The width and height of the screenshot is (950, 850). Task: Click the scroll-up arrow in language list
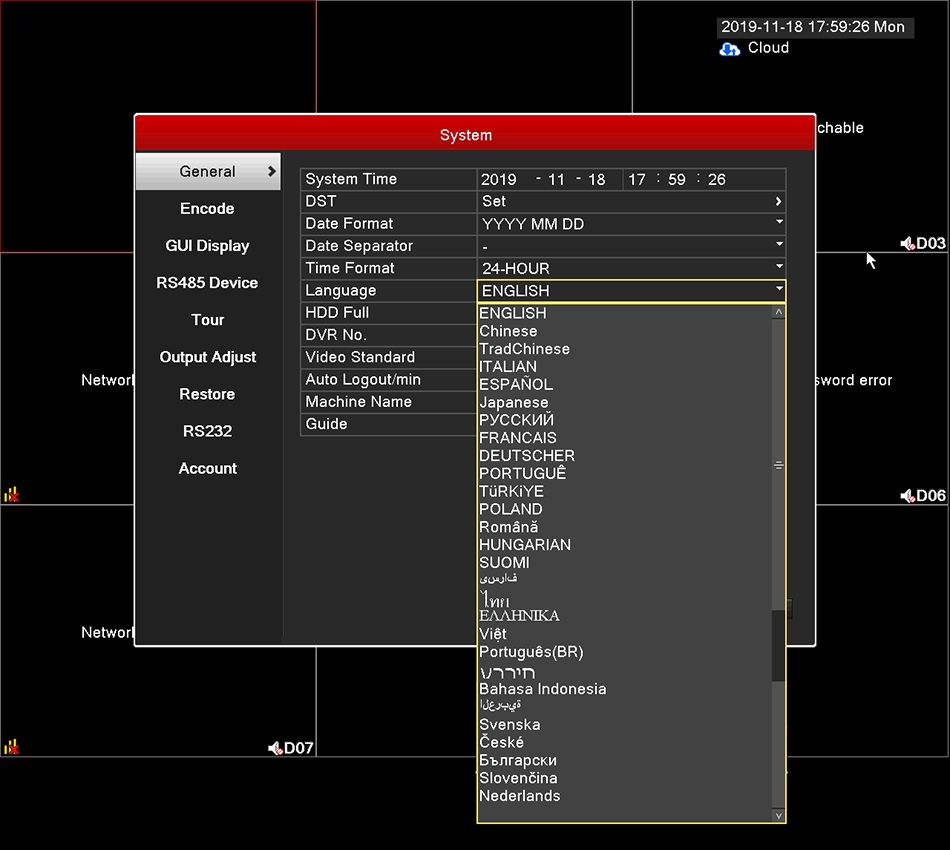tap(779, 311)
